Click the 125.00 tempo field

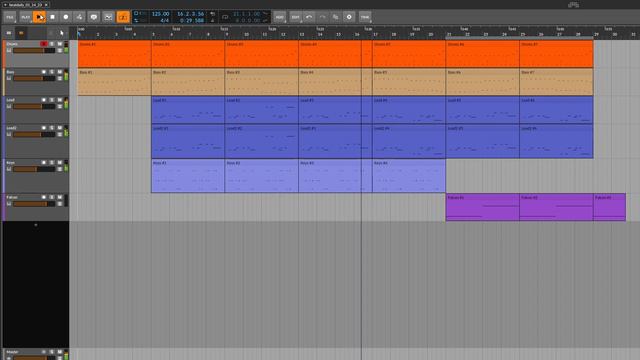(x=160, y=14)
